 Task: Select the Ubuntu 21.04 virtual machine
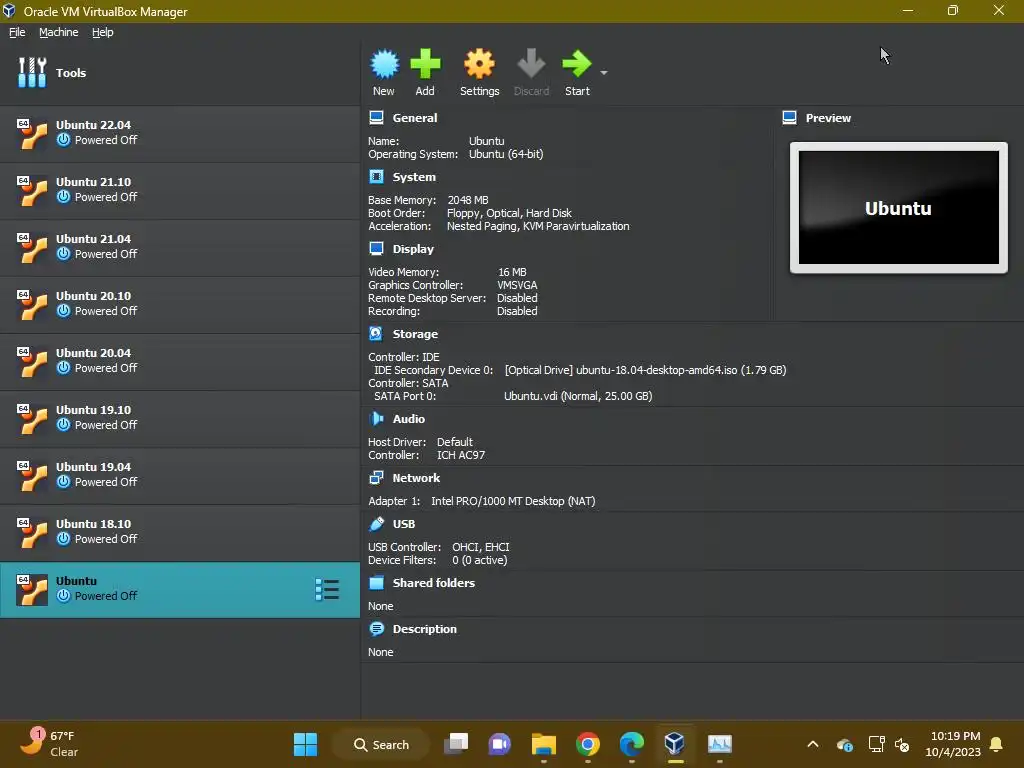tap(180, 247)
